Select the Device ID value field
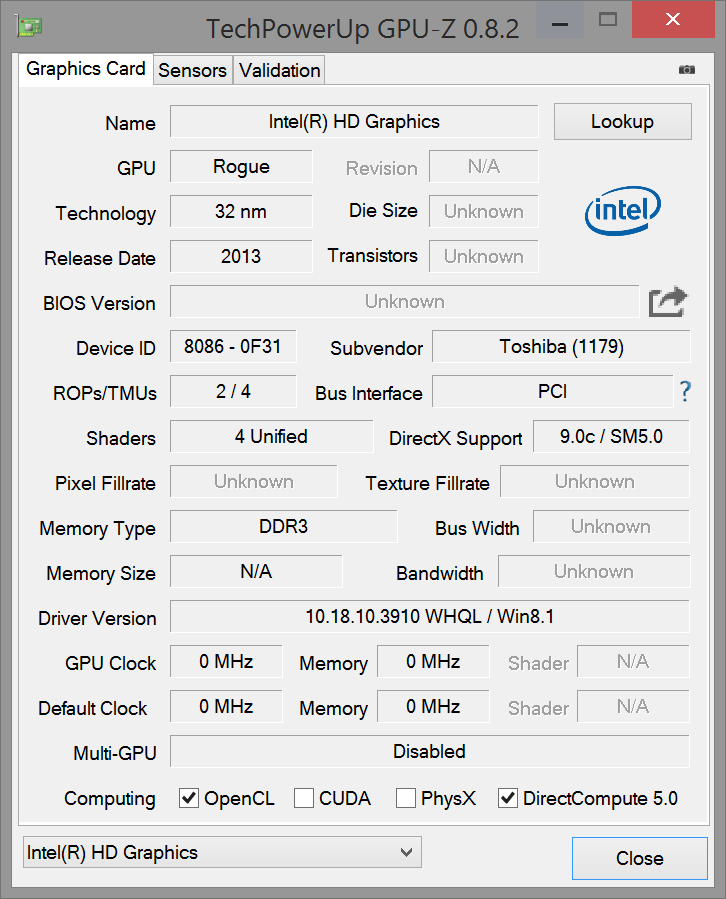This screenshot has width=726, height=899. 233,347
